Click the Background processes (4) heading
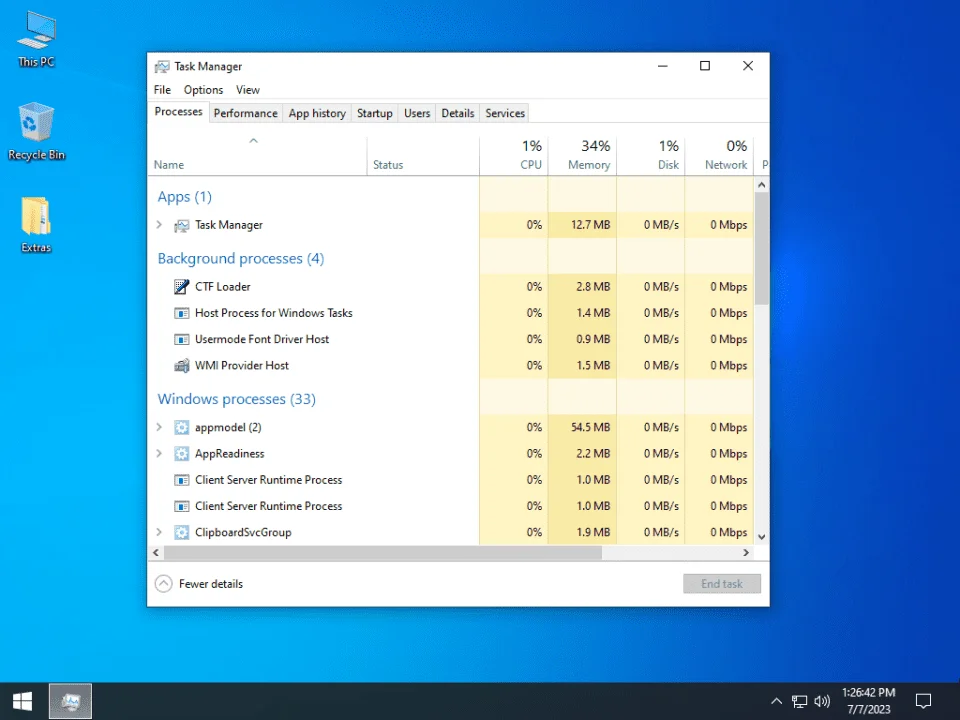 point(241,258)
